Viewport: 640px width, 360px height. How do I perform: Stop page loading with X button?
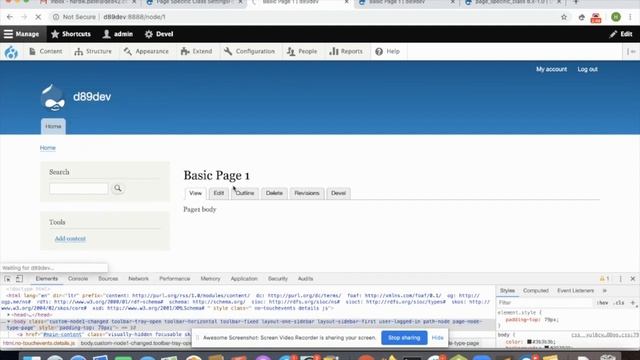(x=38, y=17)
